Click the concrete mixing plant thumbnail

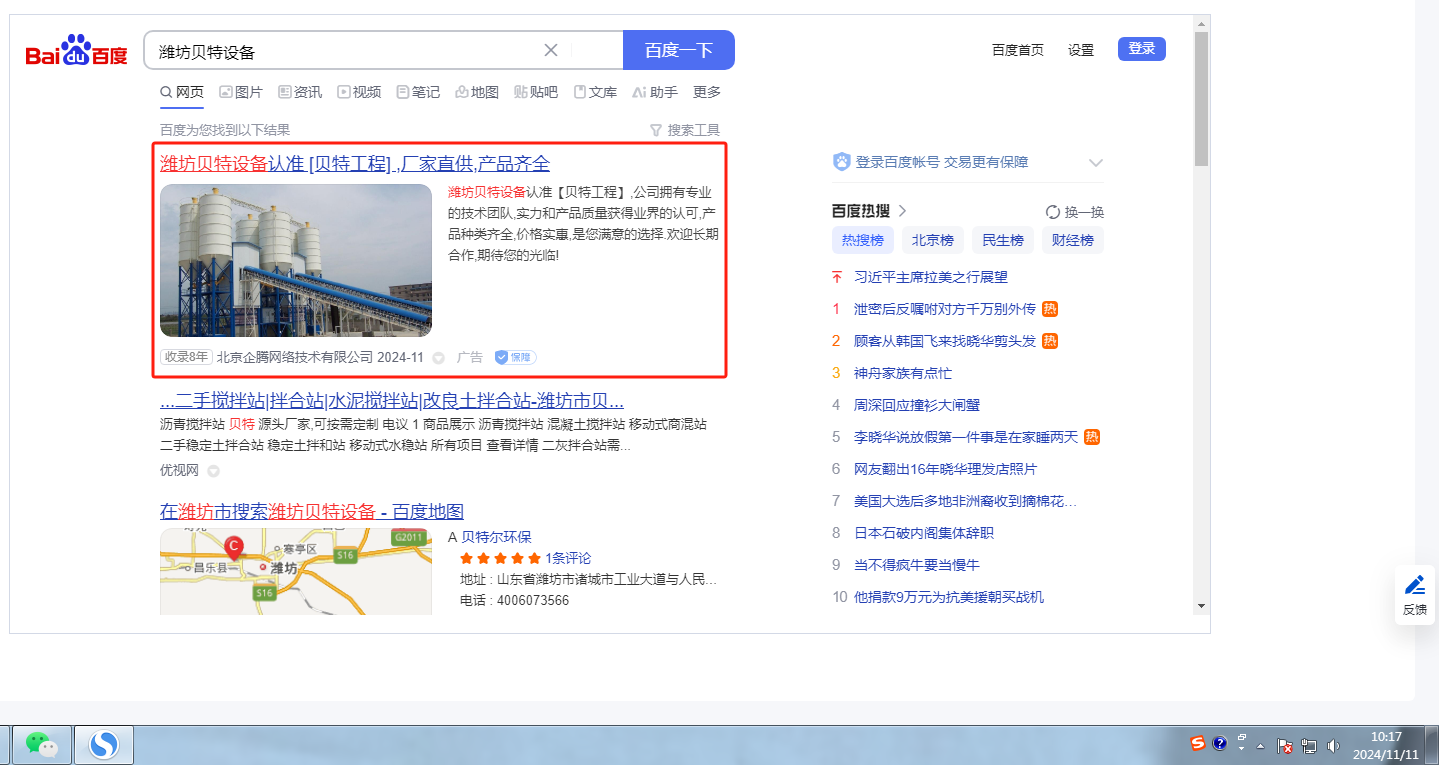(296, 260)
